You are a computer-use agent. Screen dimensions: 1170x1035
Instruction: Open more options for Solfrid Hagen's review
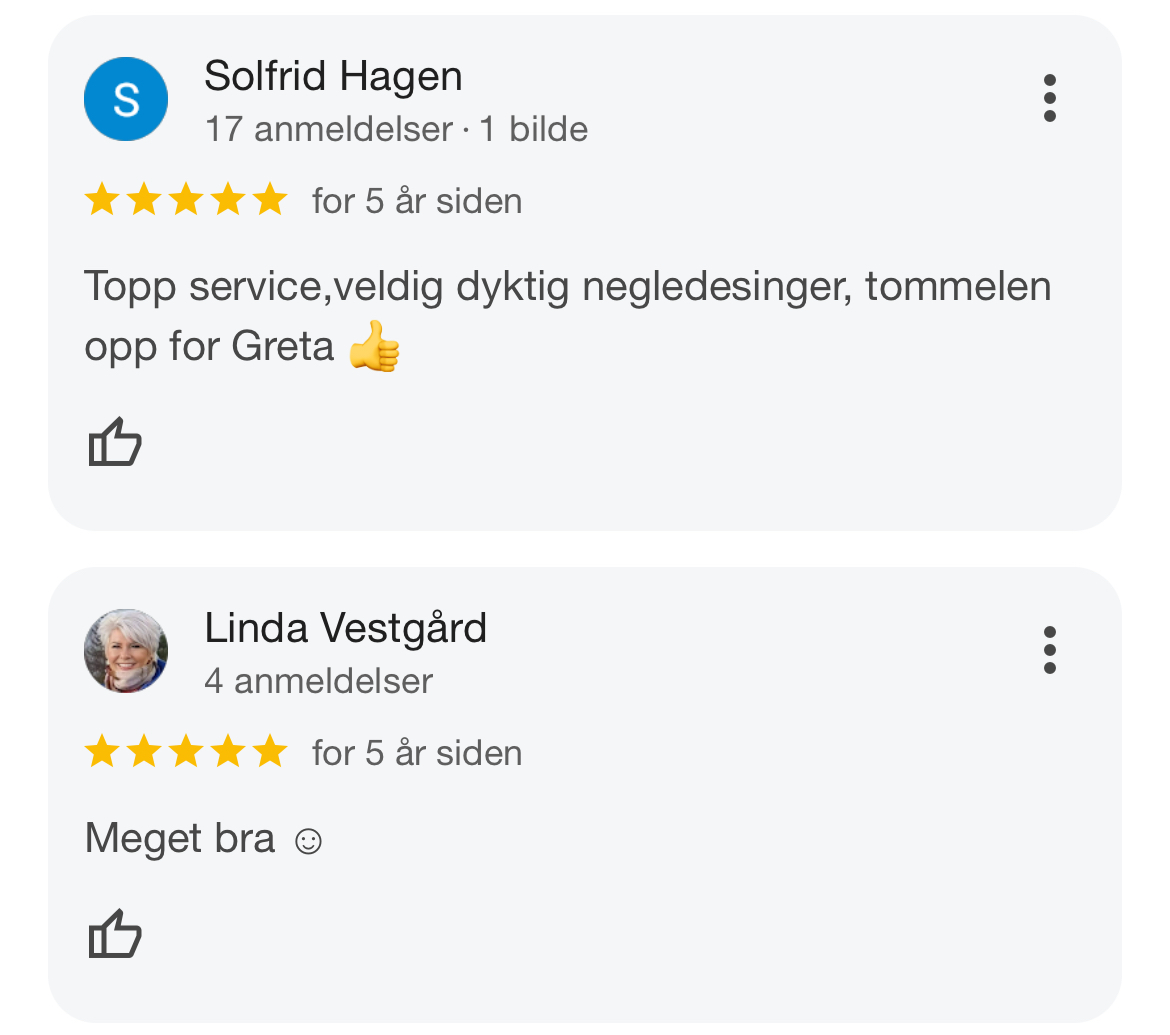coord(1049,98)
